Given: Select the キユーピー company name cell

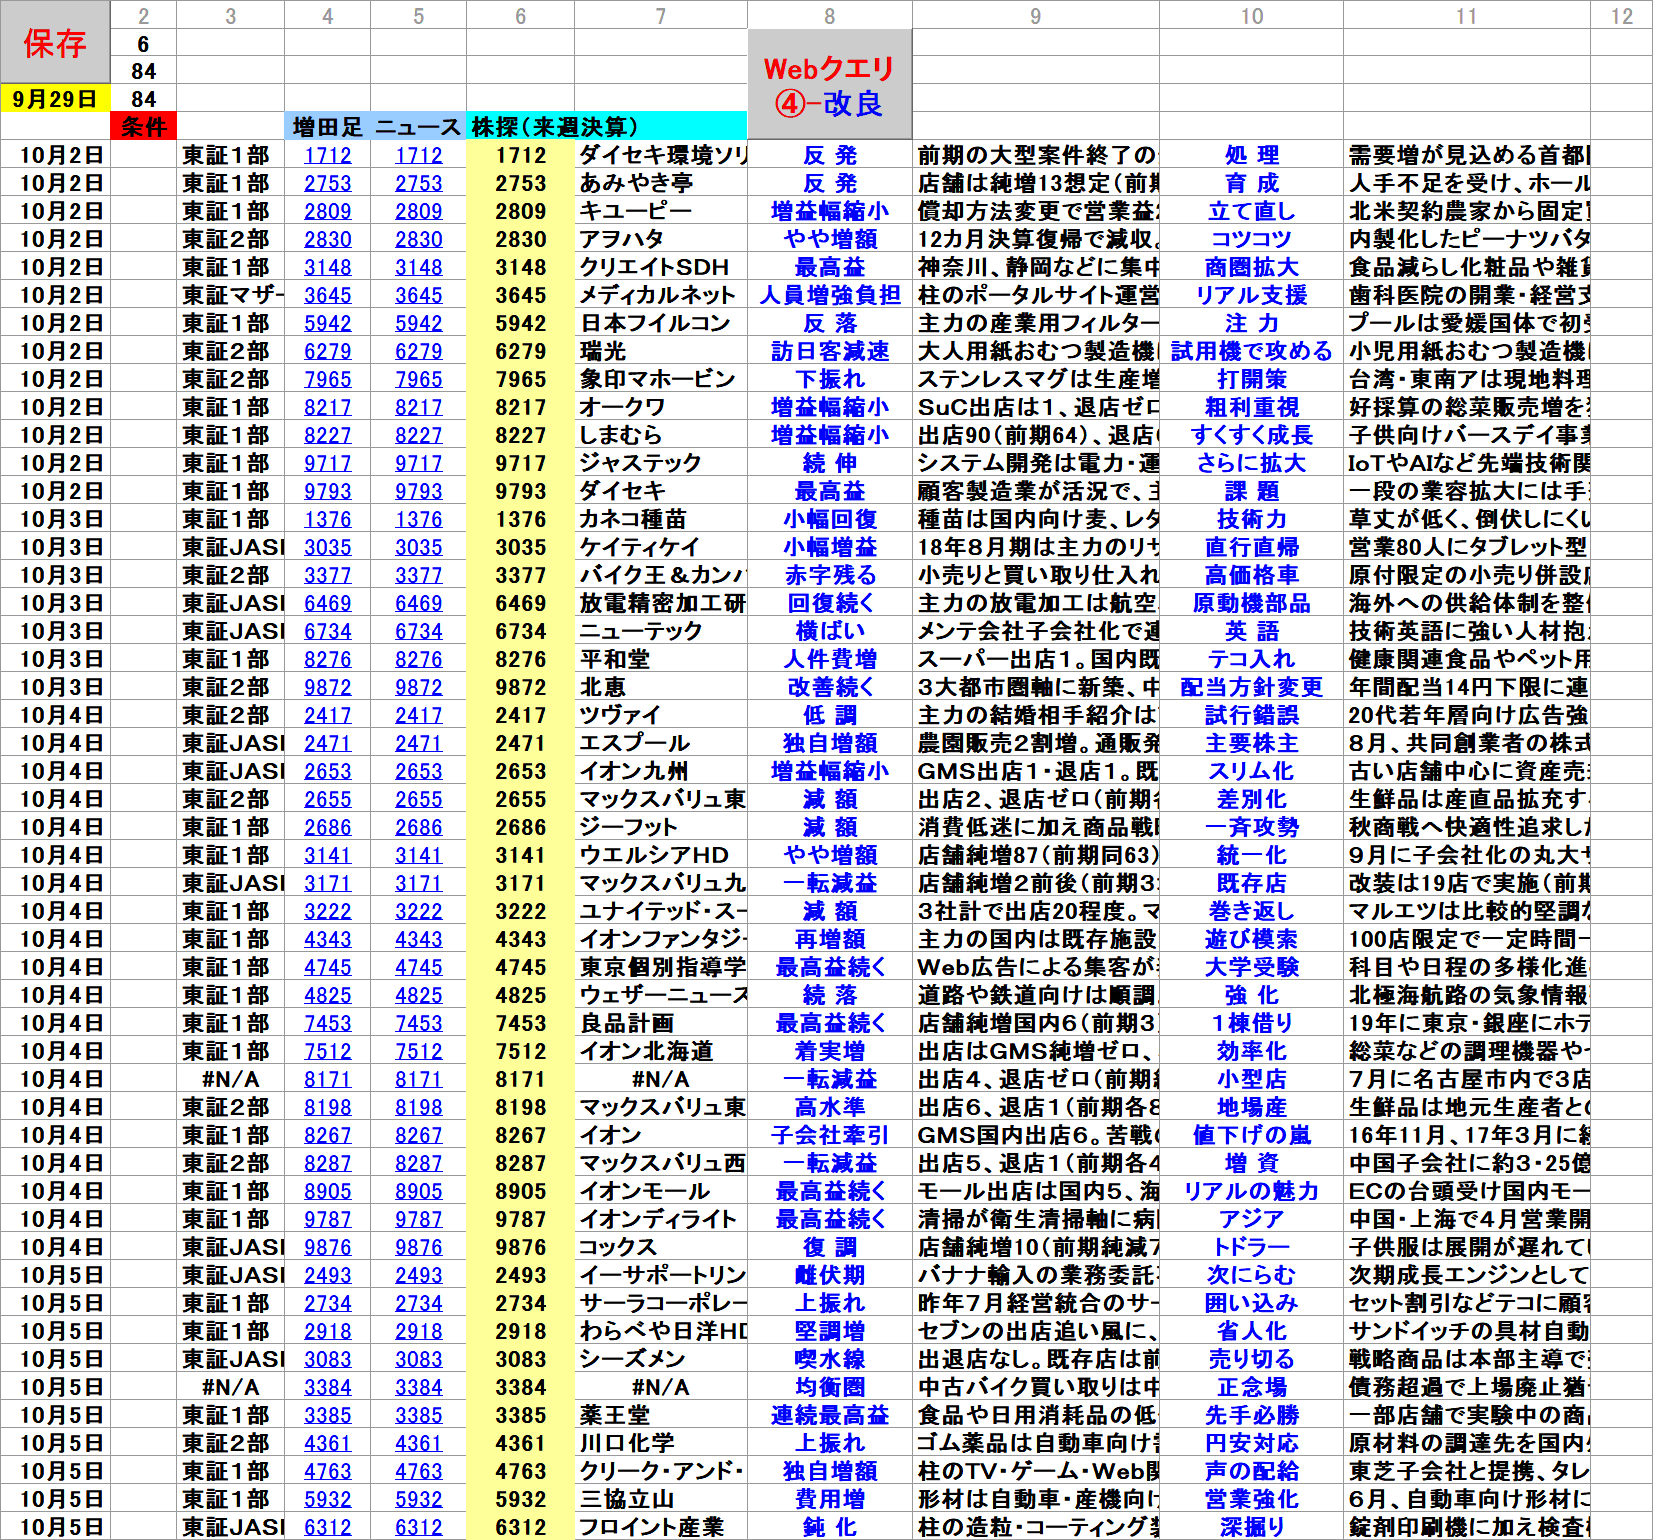Looking at the screenshot, I should pos(661,211).
